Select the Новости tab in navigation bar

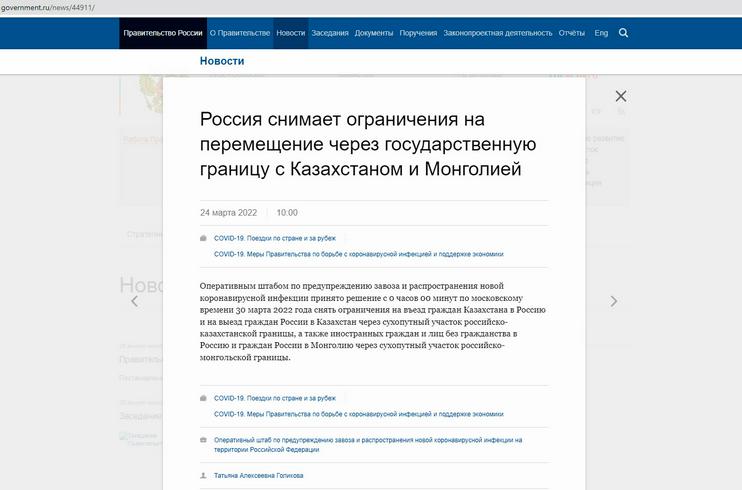(291, 33)
